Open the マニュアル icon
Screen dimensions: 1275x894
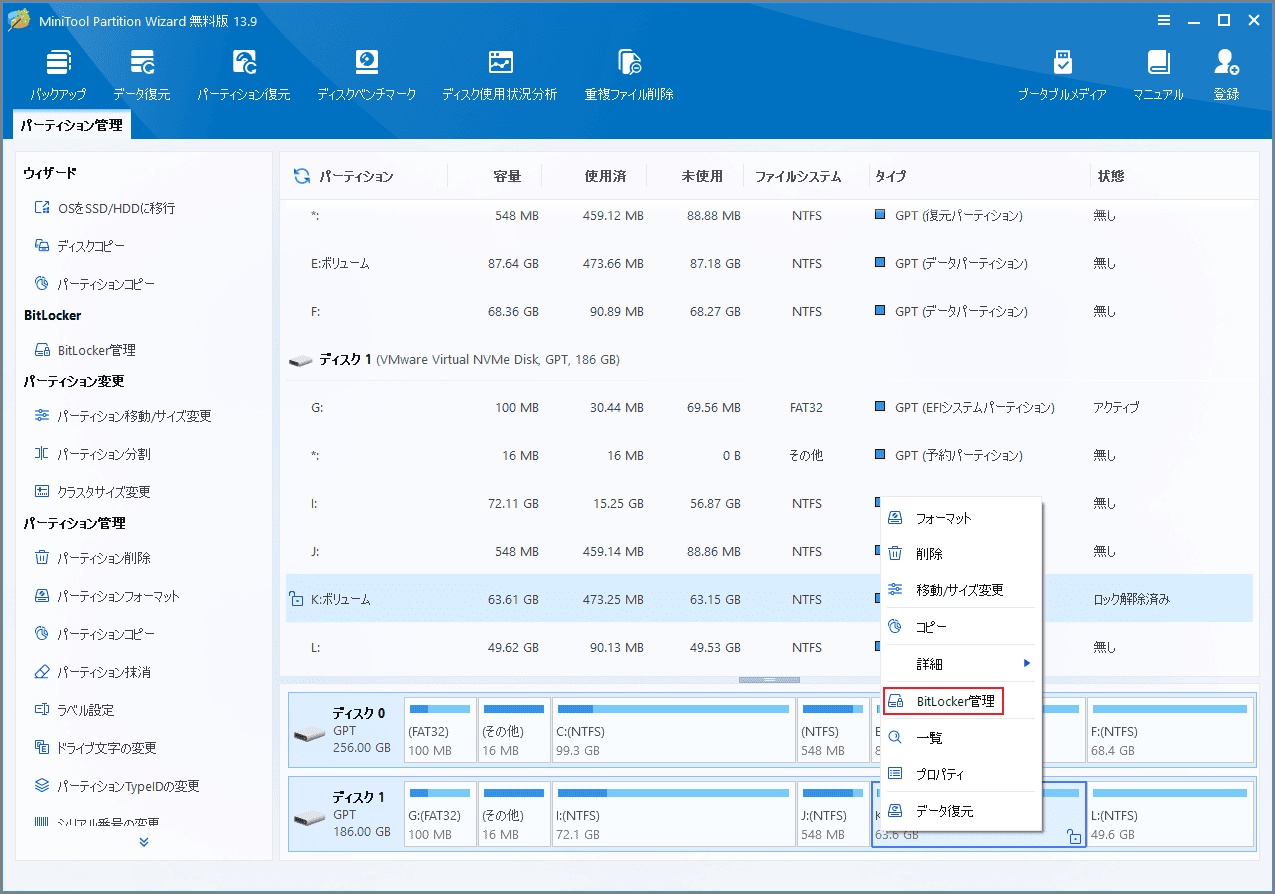pyautogui.click(x=1158, y=74)
